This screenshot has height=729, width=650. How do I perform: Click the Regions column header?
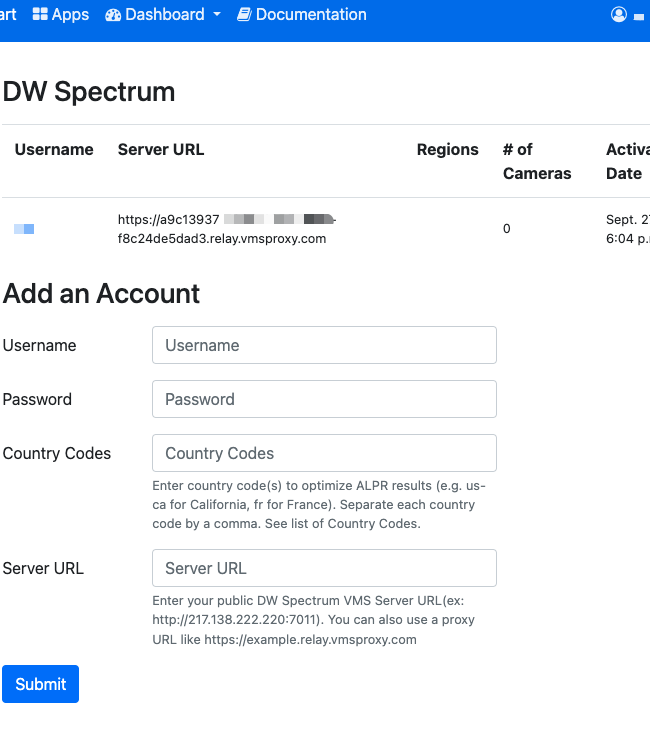coord(447,149)
